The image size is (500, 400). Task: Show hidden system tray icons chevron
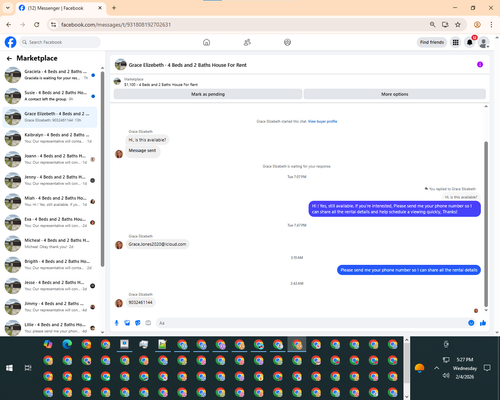(436, 368)
